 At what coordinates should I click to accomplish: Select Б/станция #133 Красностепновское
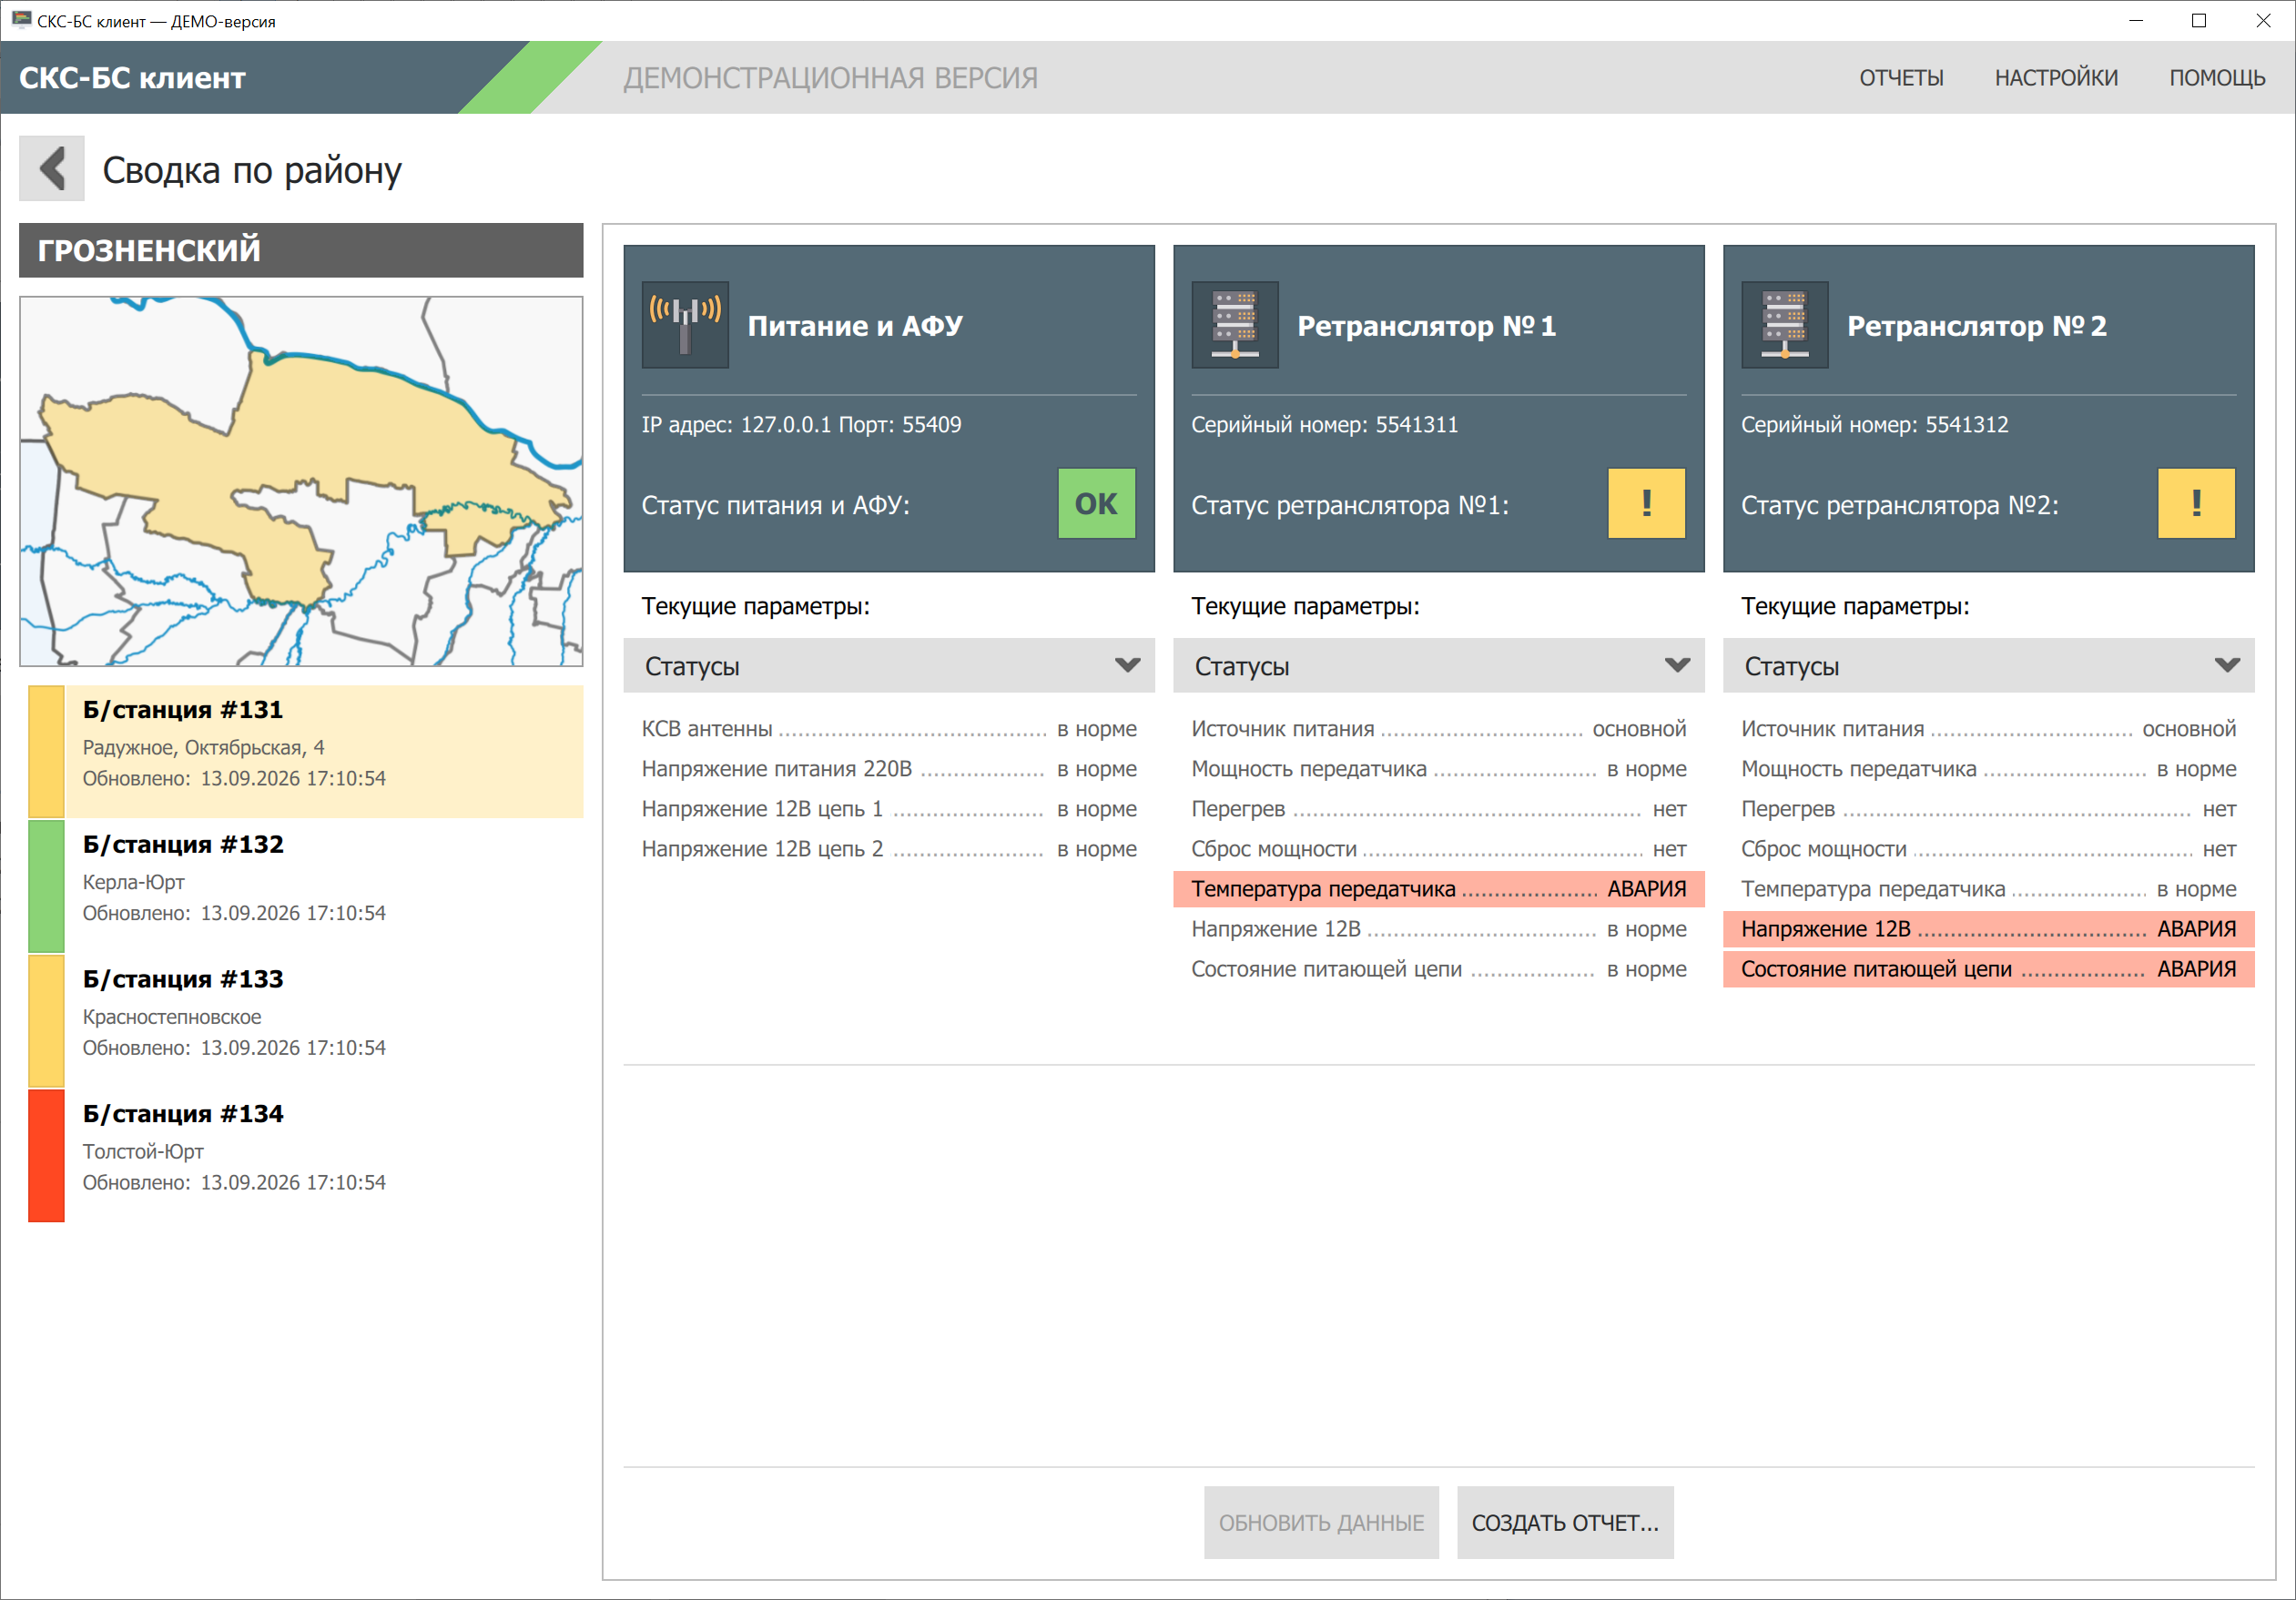306,1021
